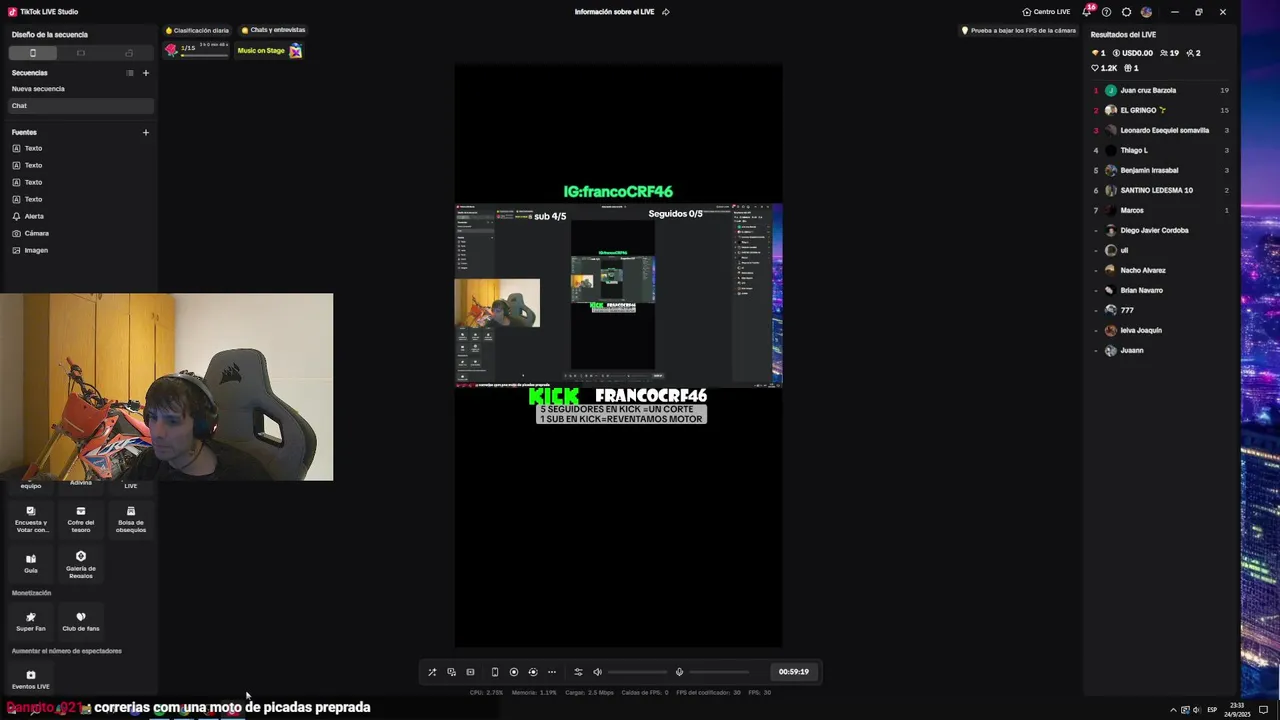Open the three-dots more options
Viewport: 1280px width, 720px height.
point(552,672)
